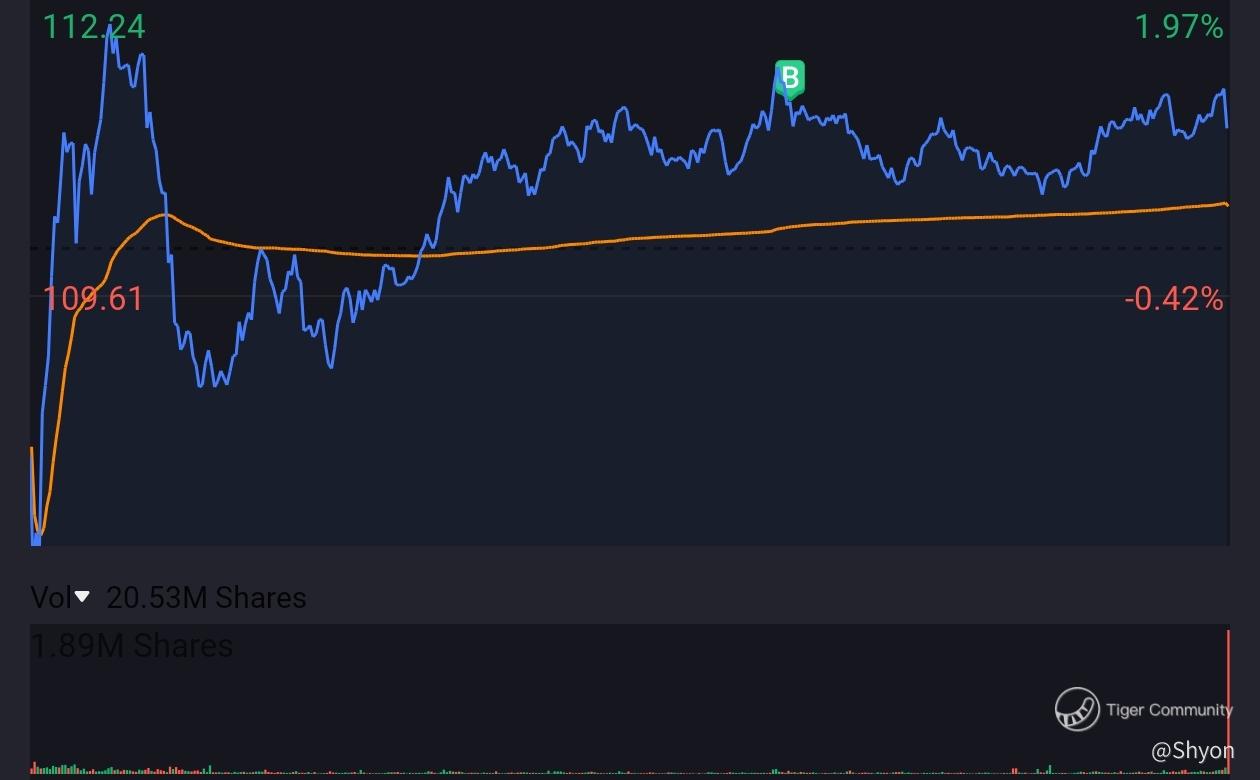Click the blue price line lowest trough
The height and width of the screenshot is (780, 1260).
(x=36, y=538)
